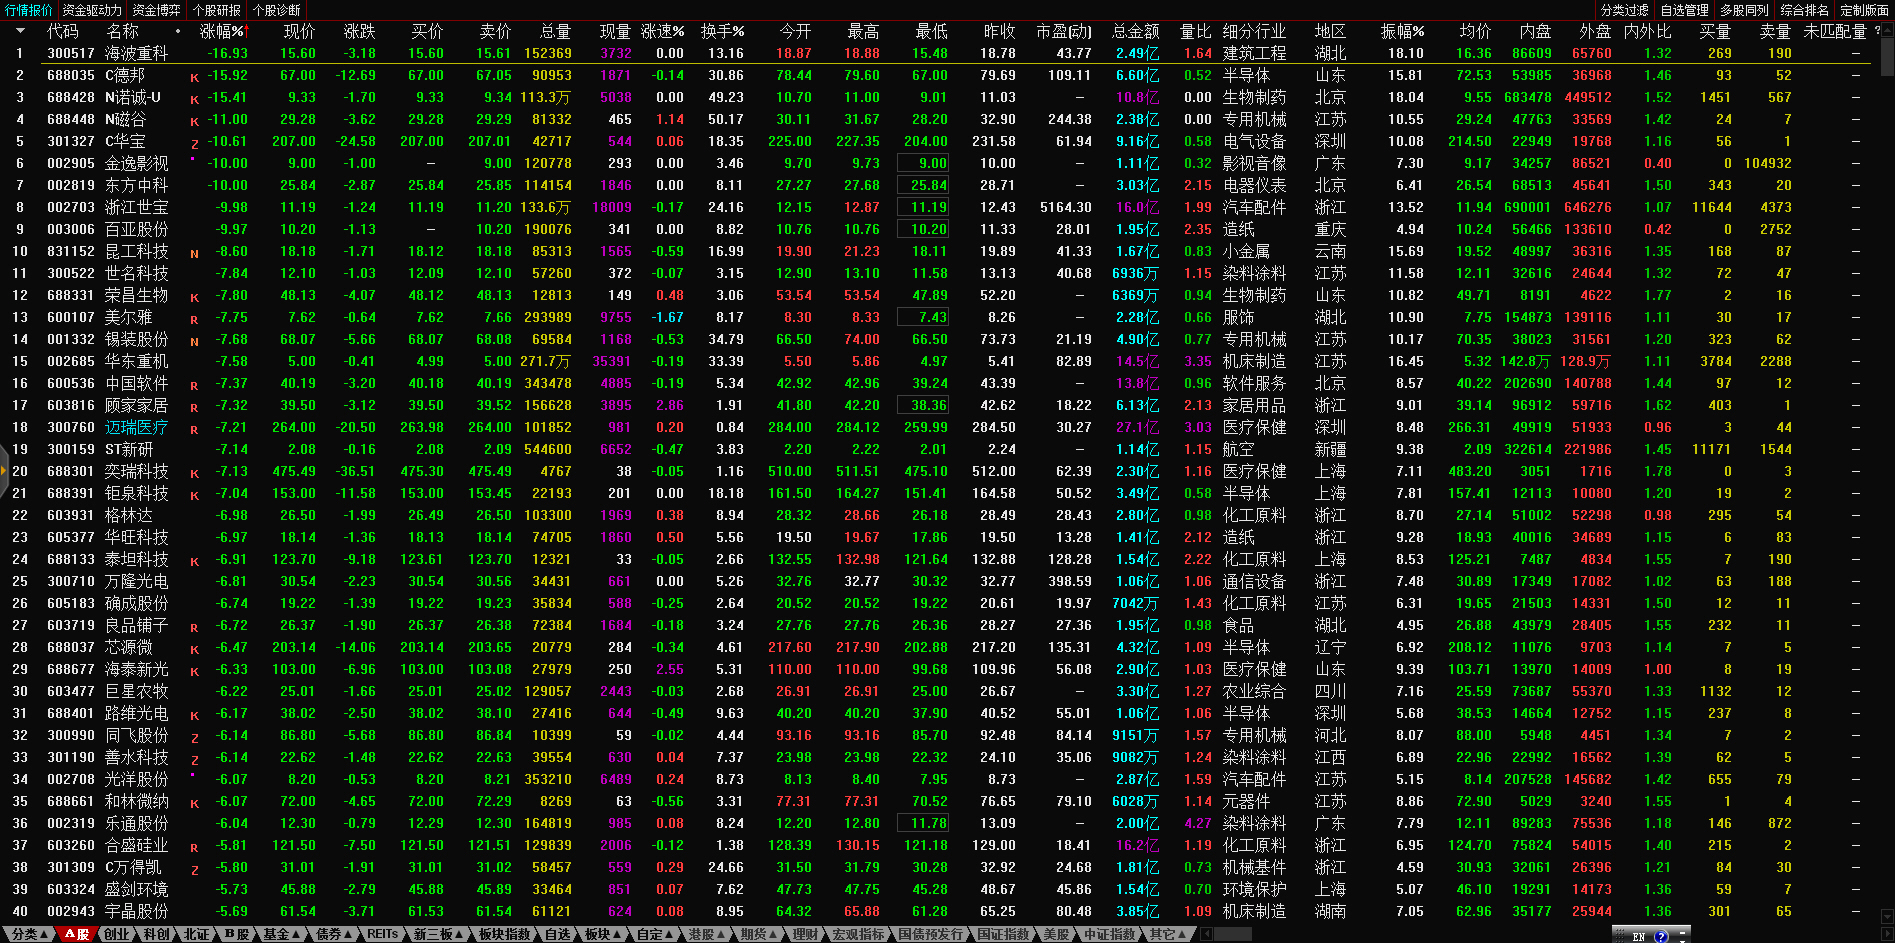Click the EN input language indicator

coord(1638,936)
